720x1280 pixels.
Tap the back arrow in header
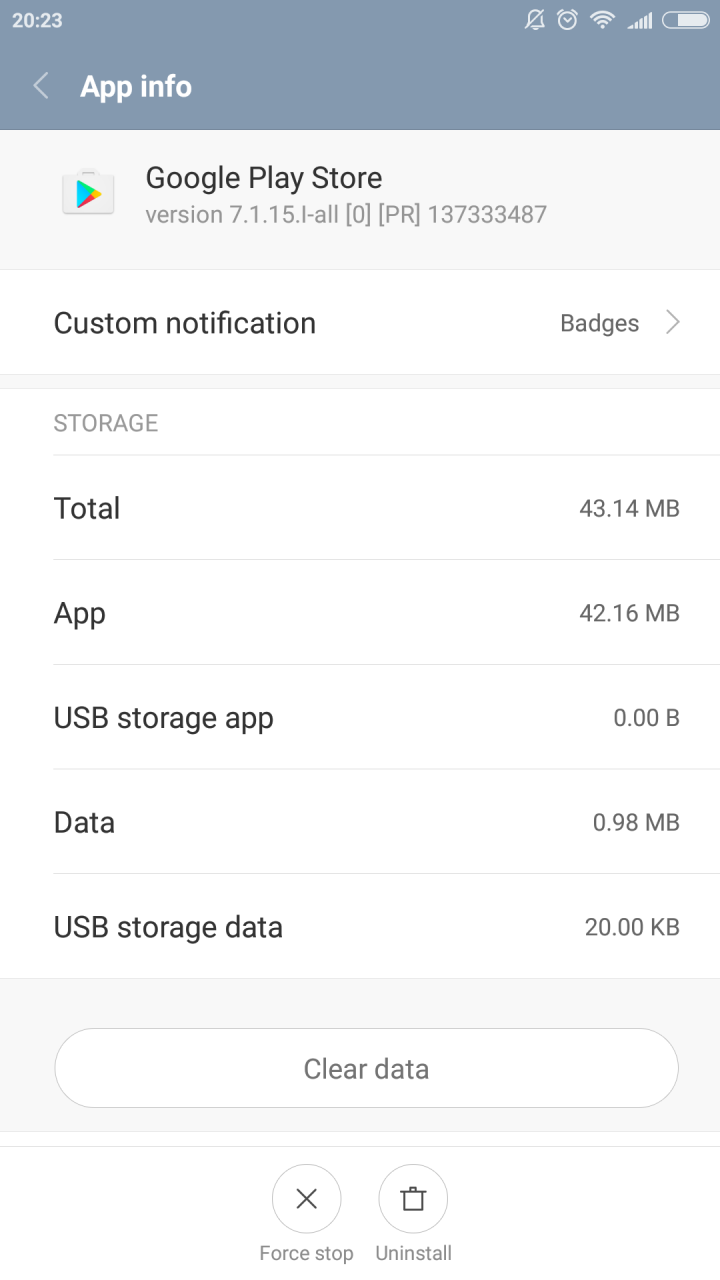pyautogui.click(x=41, y=86)
